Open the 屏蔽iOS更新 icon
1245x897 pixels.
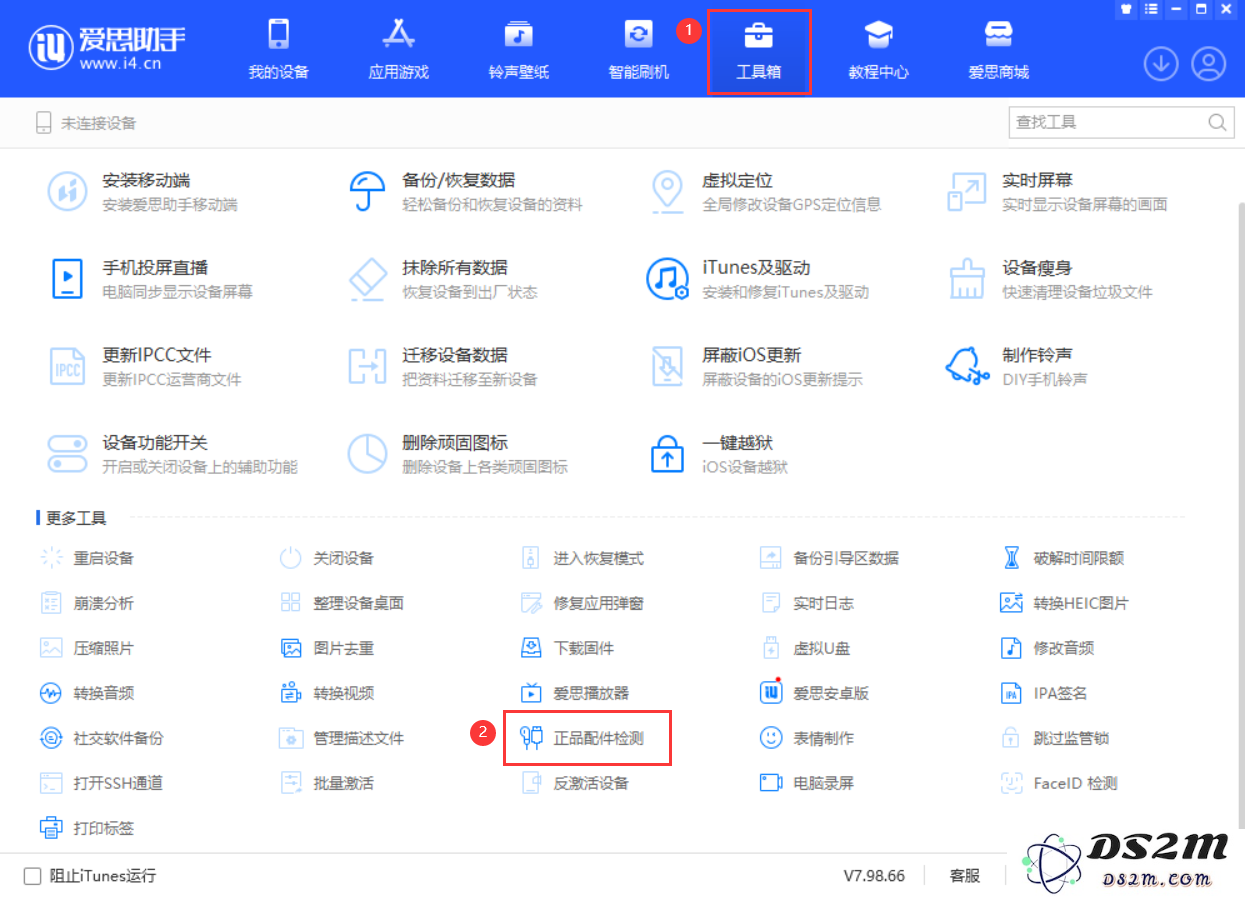pos(667,366)
